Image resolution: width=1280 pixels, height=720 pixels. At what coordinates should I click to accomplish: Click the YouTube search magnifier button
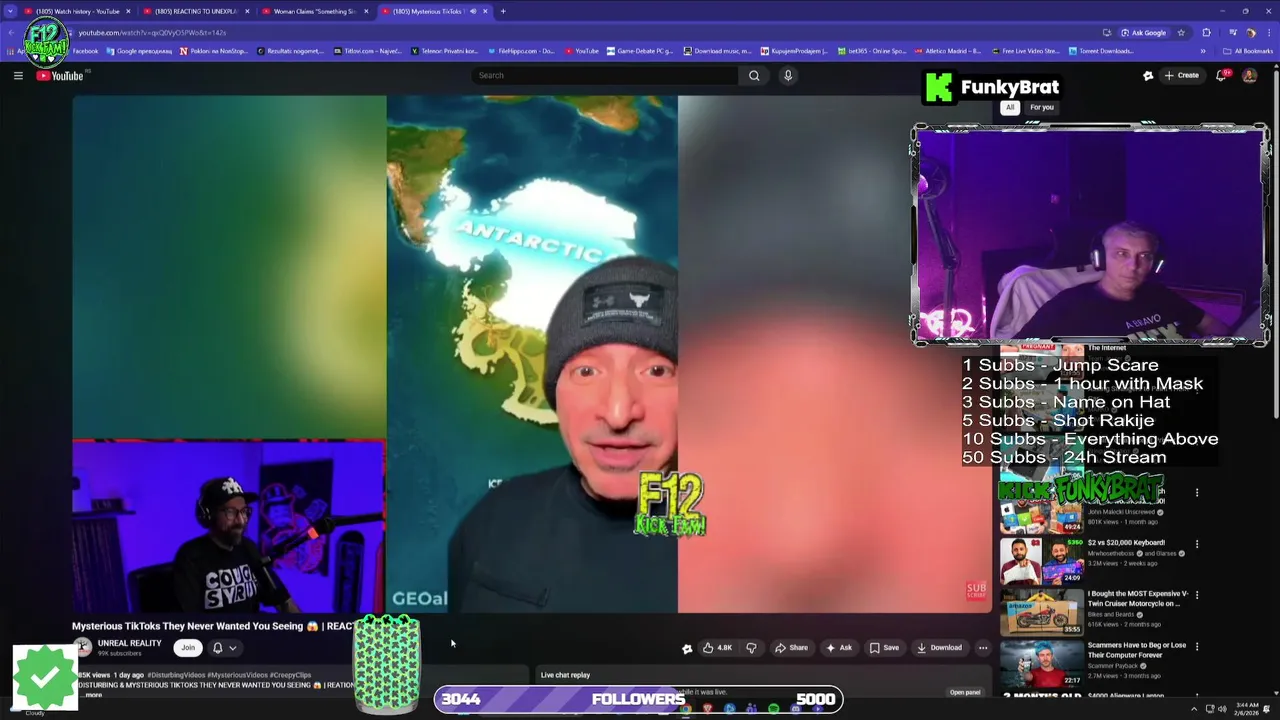click(754, 75)
